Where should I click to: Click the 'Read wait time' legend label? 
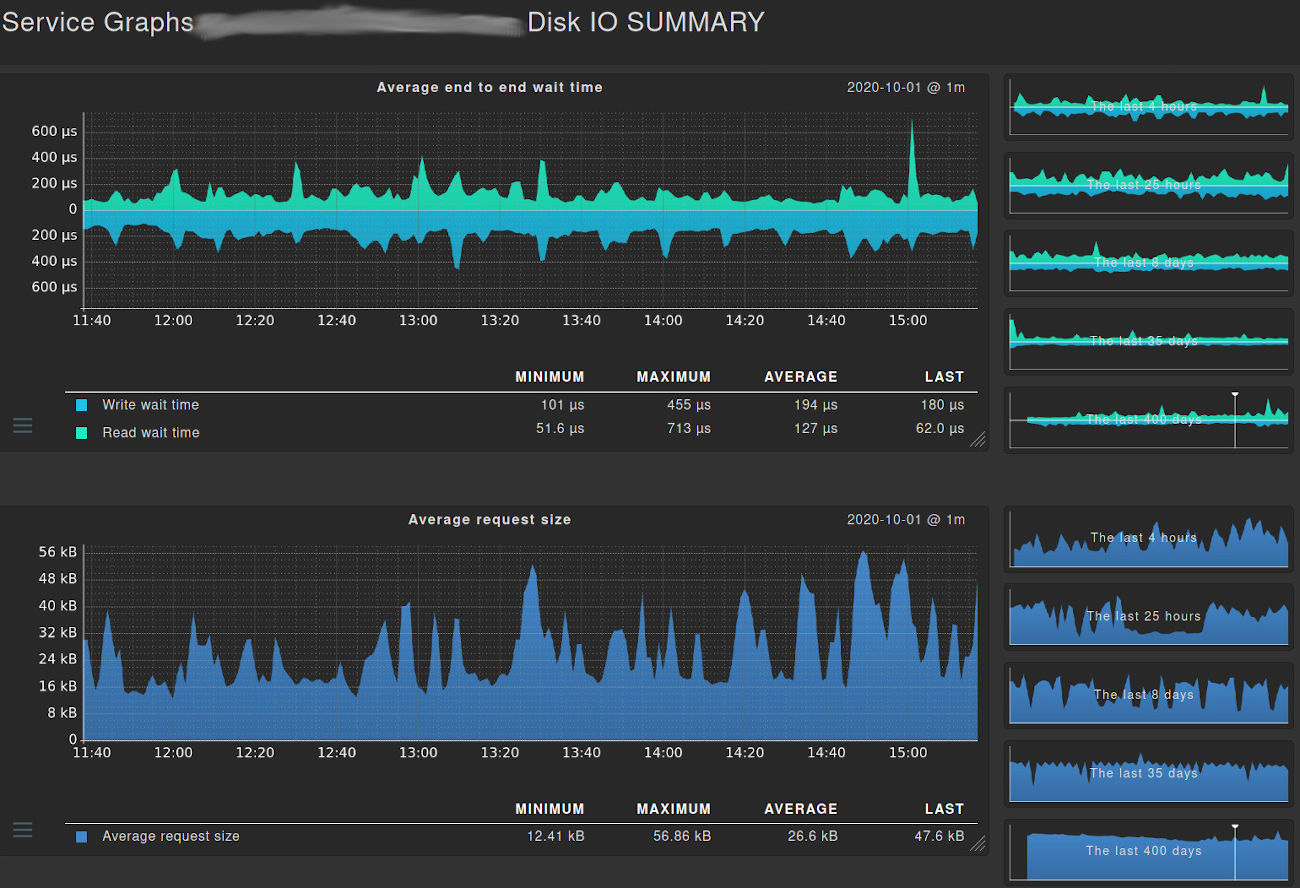coord(151,433)
